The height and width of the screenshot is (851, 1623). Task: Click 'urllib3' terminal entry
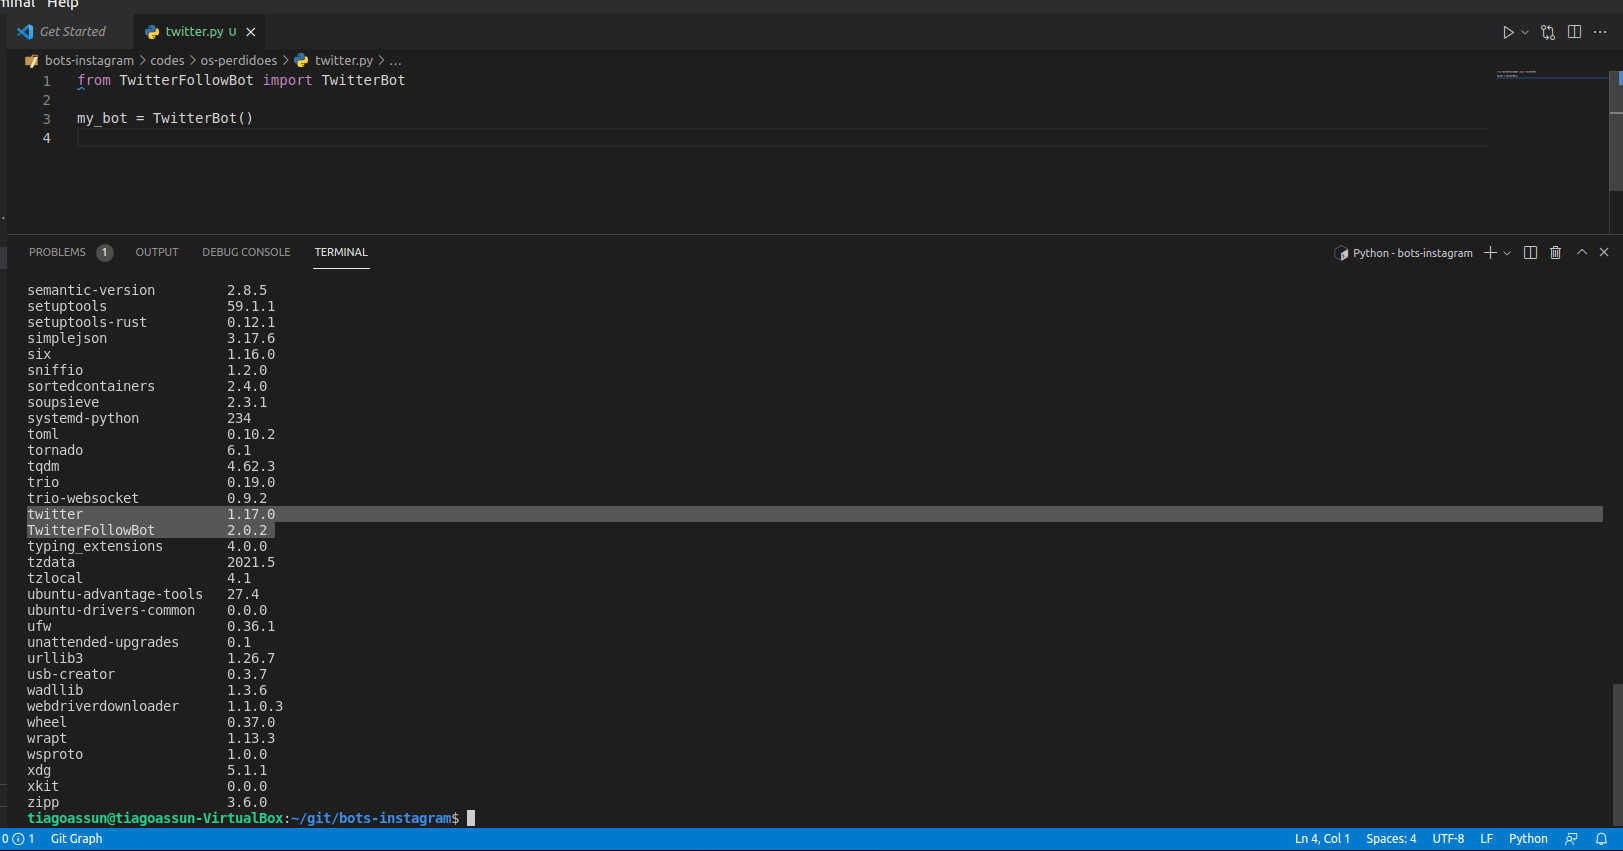pos(151,658)
